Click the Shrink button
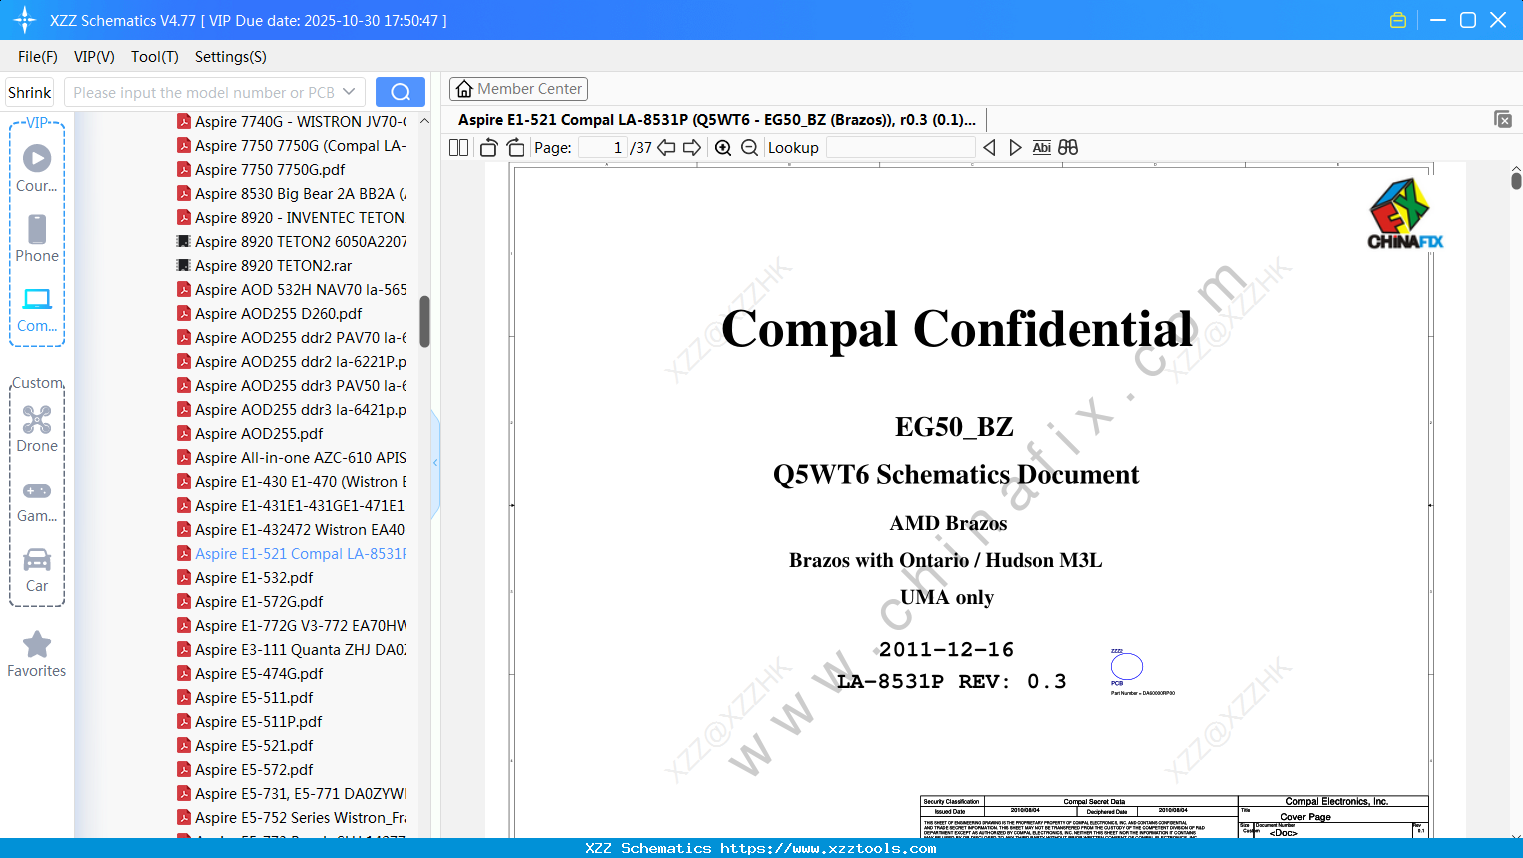1523x858 pixels. point(30,92)
